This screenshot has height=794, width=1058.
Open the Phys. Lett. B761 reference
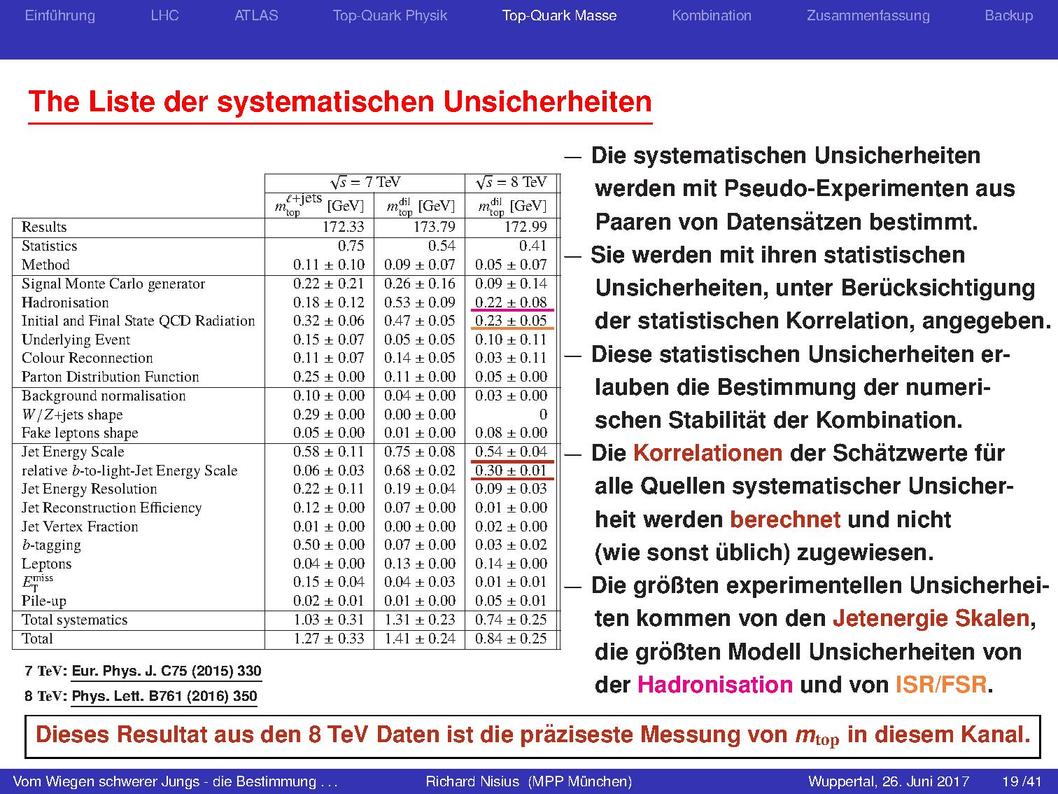coord(165,696)
